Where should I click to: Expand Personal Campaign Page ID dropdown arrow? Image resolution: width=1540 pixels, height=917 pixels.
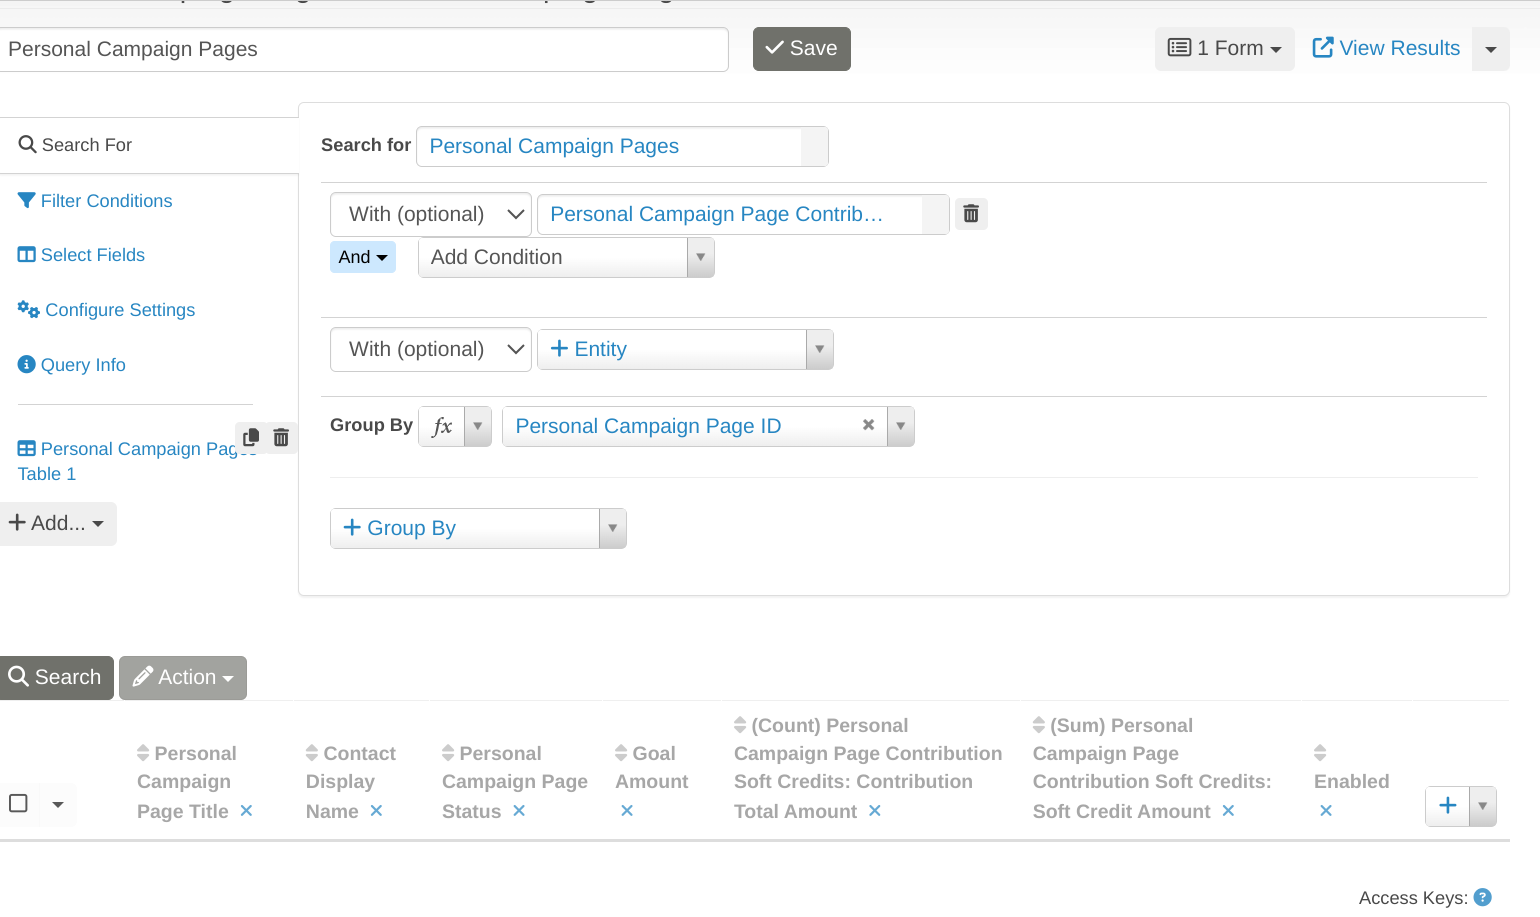[901, 426]
